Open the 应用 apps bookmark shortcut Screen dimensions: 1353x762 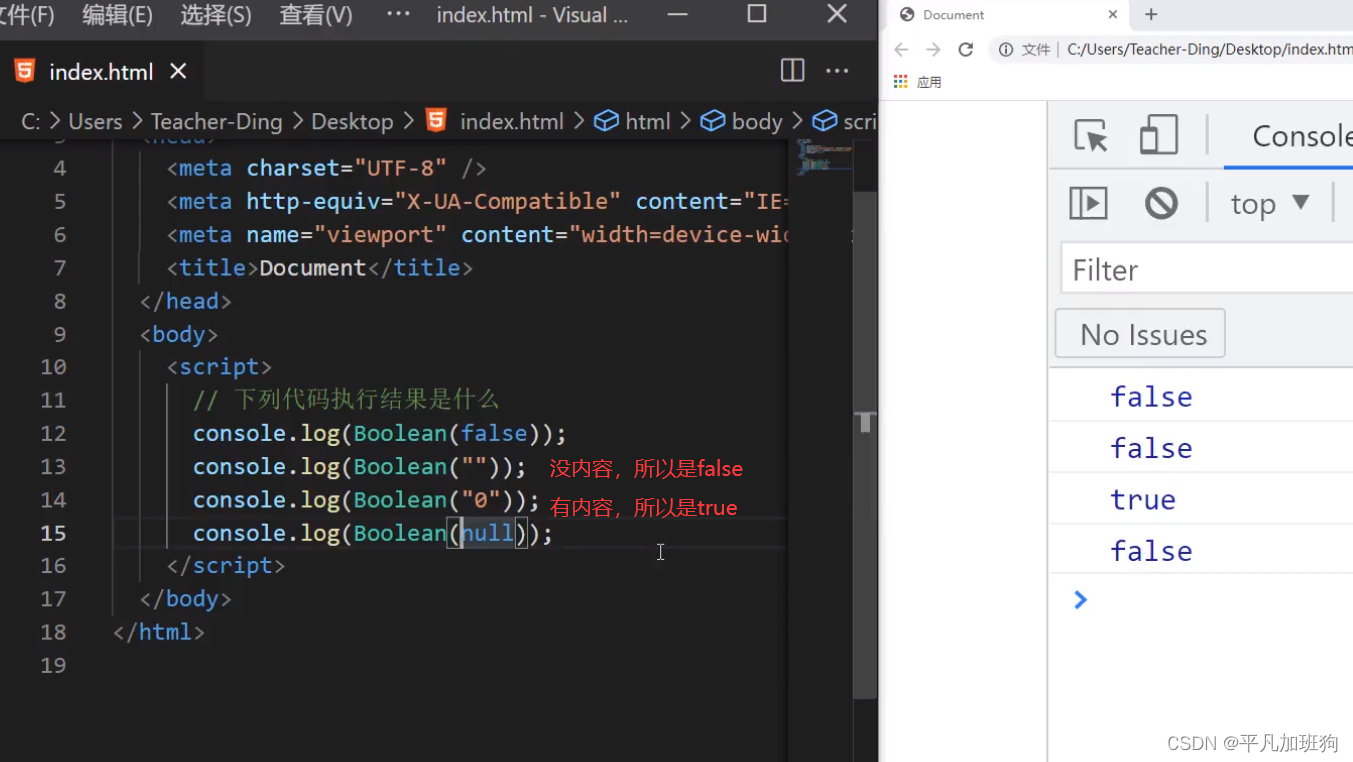point(918,82)
